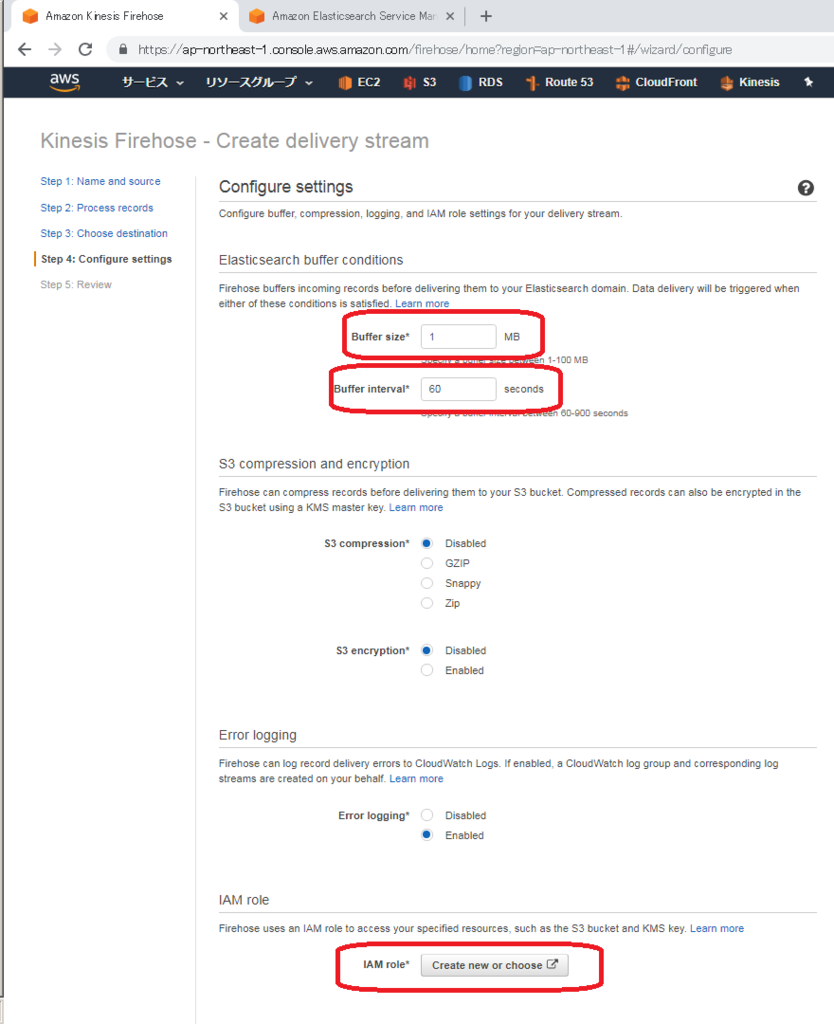The width and height of the screenshot is (834, 1024).
Task: Open CloudFront shortcut in nav bar
Action: click(x=656, y=82)
